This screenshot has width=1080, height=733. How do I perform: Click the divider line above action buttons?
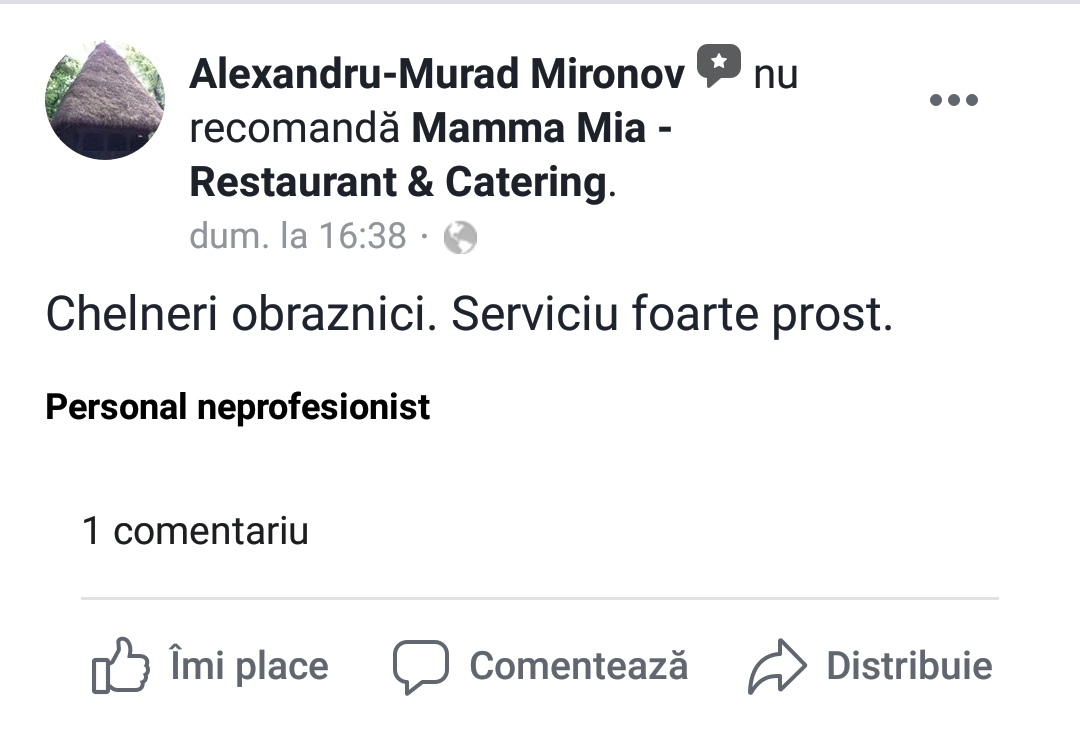click(539, 599)
